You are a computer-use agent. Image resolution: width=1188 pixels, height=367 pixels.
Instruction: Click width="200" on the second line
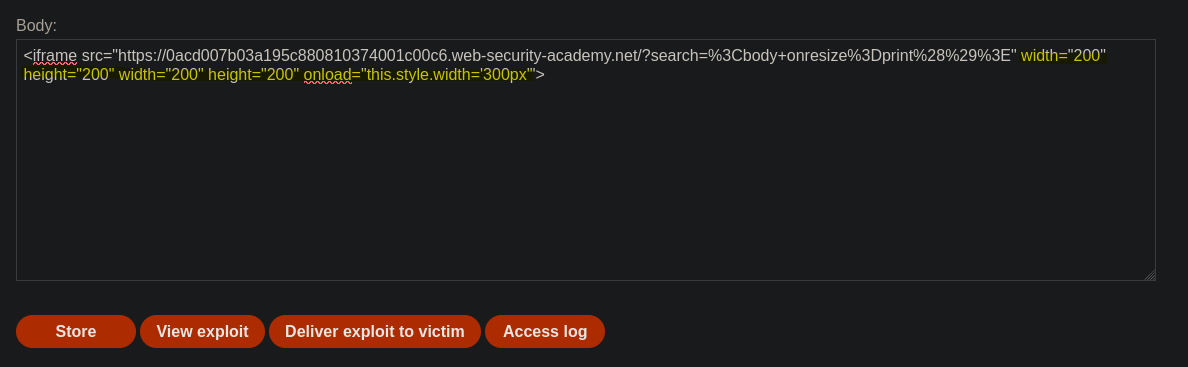[x=161, y=75]
